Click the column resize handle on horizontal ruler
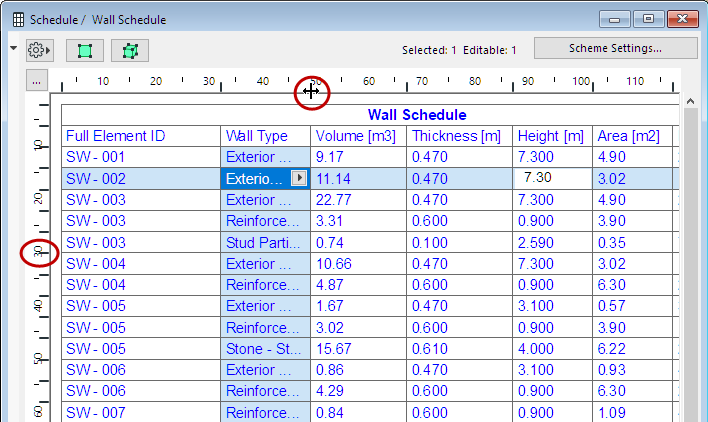This screenshot has width=708, height=422. [311, 91]
